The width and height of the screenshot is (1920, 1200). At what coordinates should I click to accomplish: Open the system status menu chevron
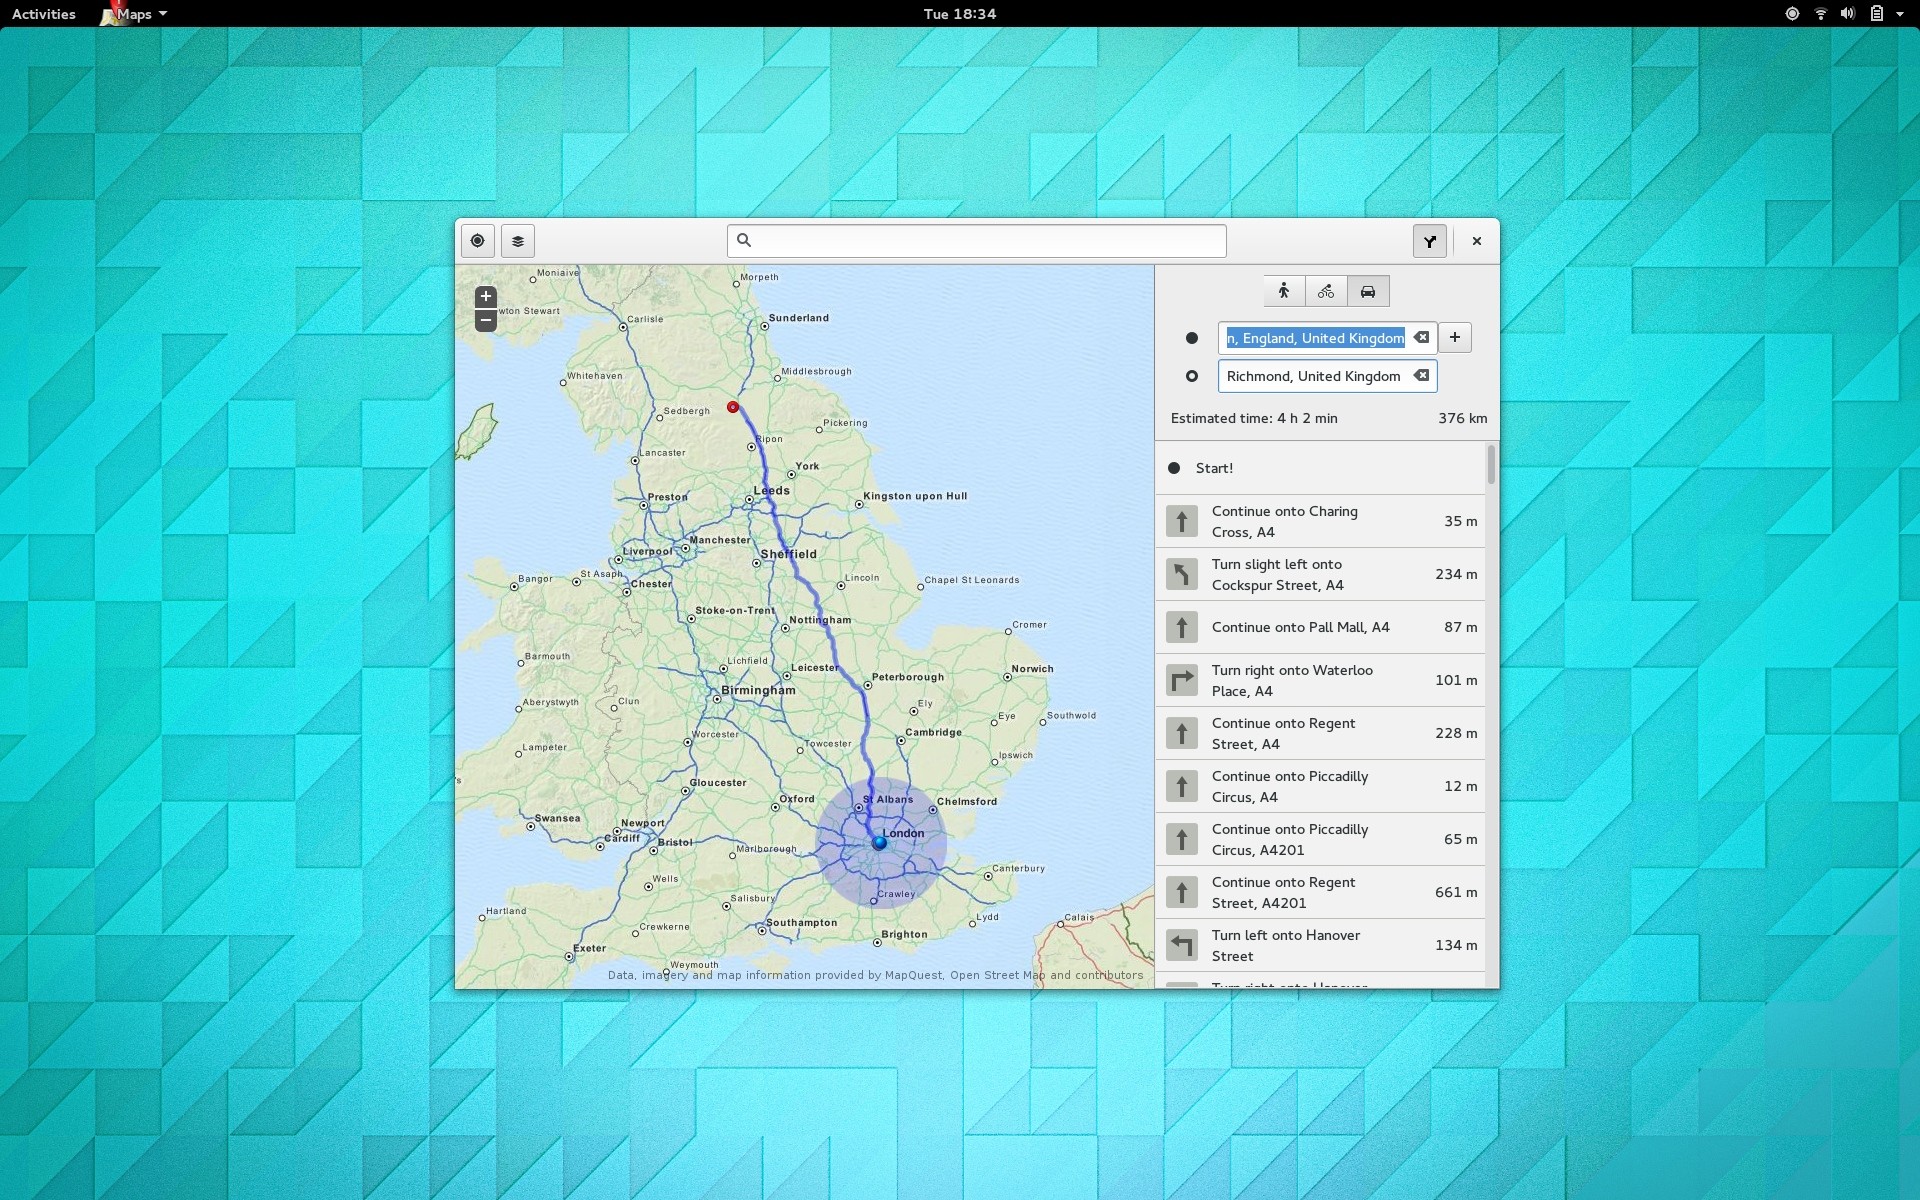tap(1905, 13)
